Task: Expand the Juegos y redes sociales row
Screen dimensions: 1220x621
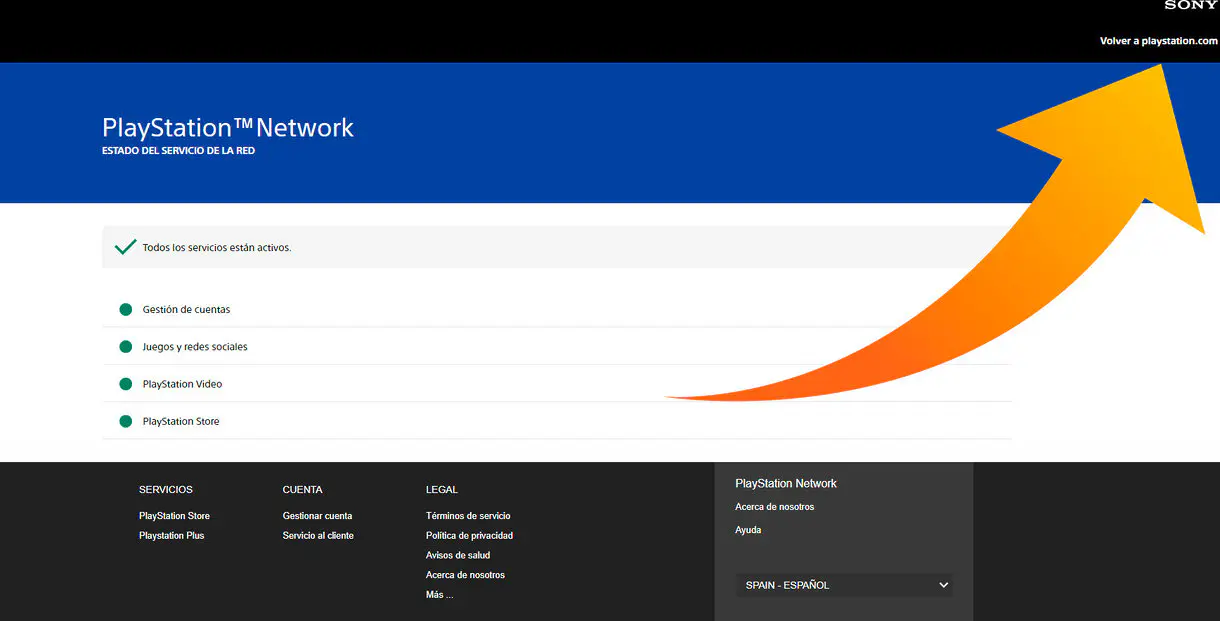Action: click(556, 347)
